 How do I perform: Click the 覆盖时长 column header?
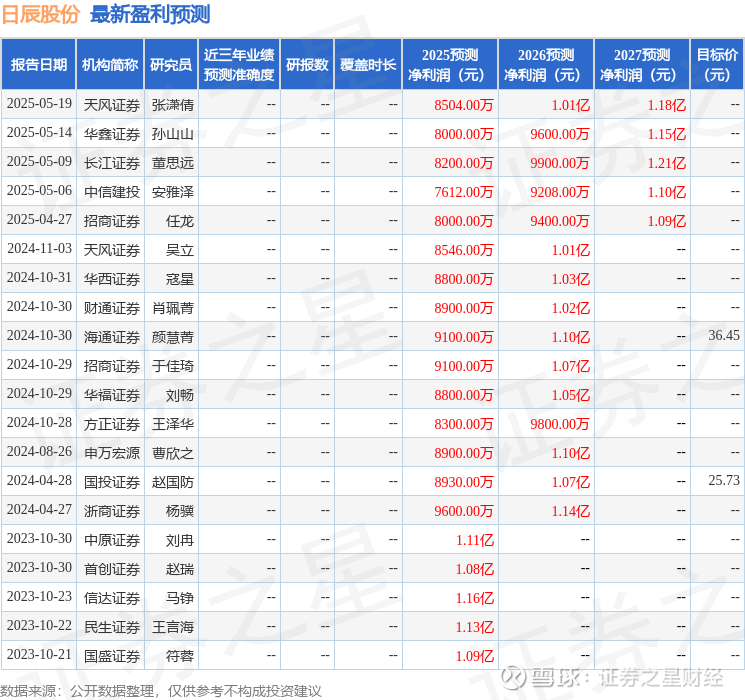pyautogui.click(x=368, y=65)
